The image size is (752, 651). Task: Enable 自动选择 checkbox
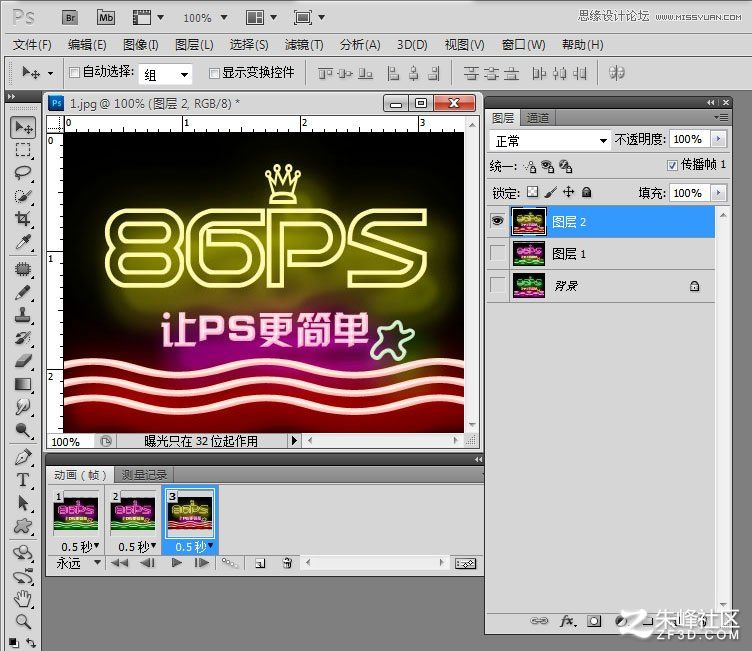74,72
